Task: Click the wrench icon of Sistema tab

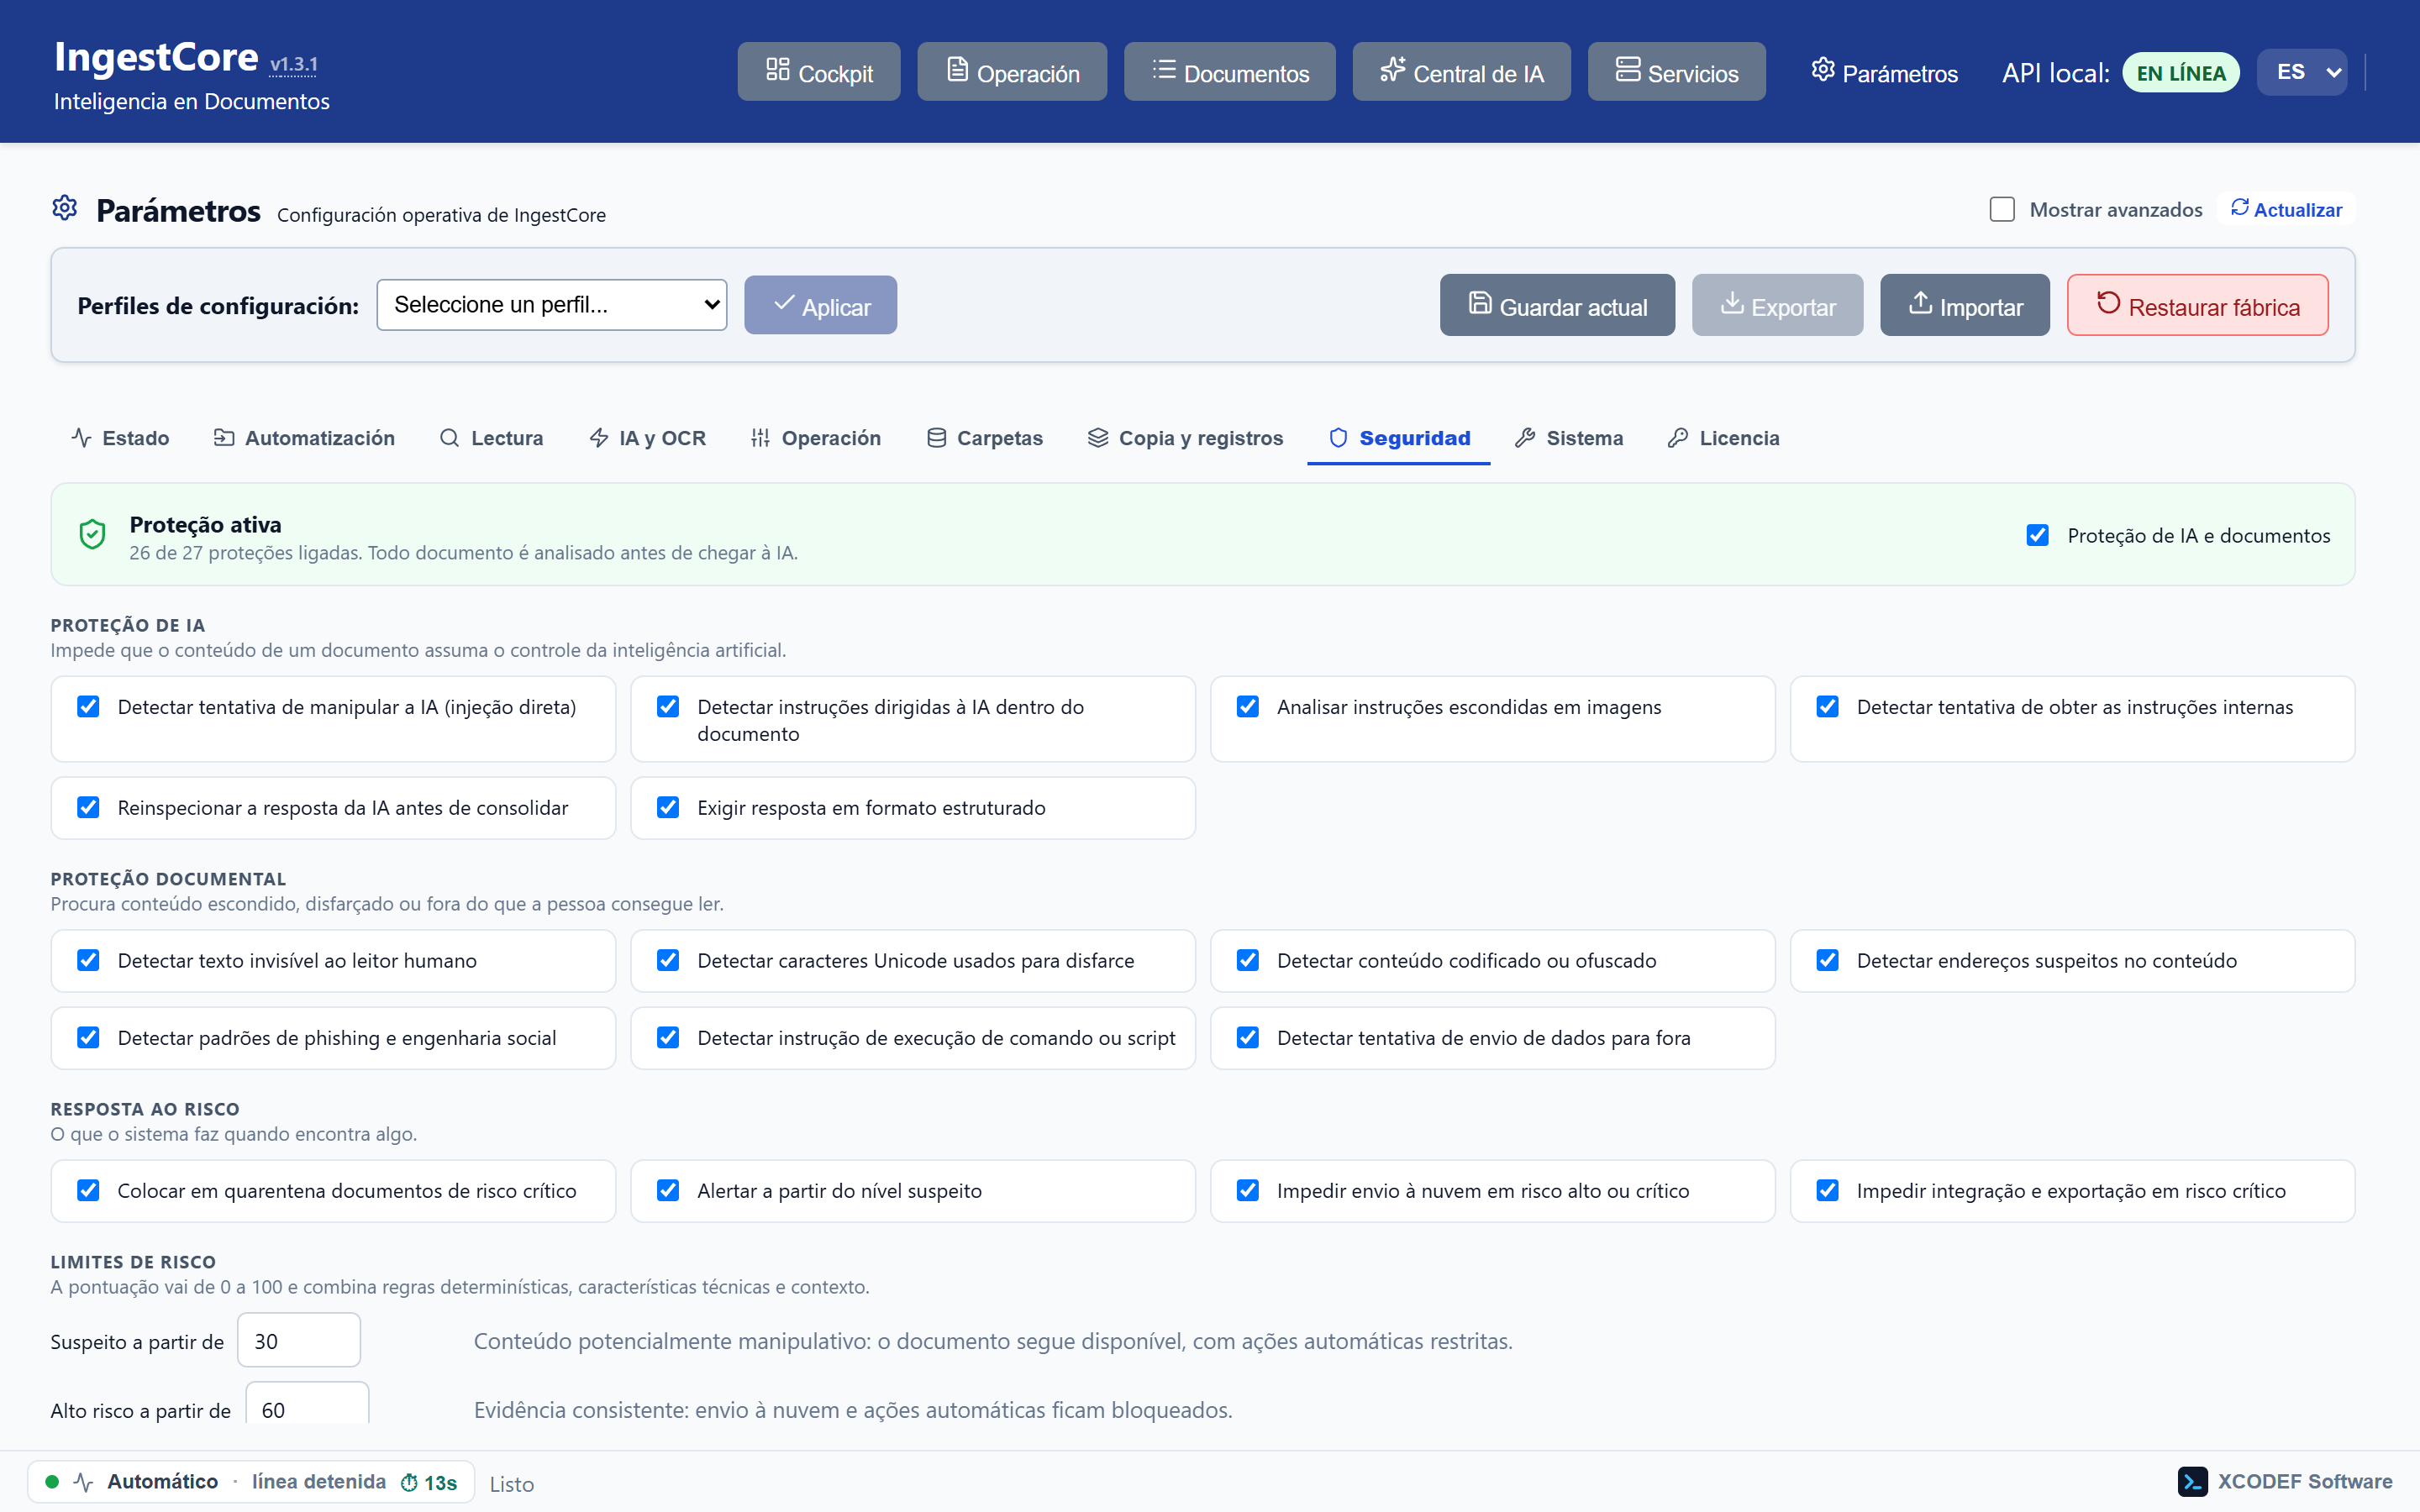Action: click(1525, 438)
